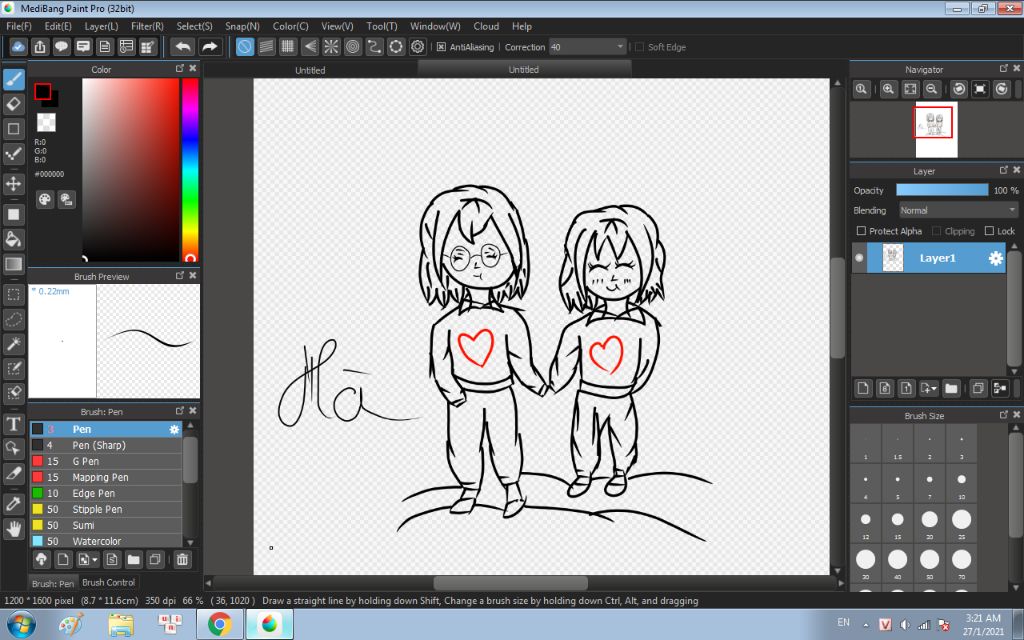The height and width of the screenshot is (640, 1024).
Task: Select the Eyedropper tool
Action: click(14, 504)
